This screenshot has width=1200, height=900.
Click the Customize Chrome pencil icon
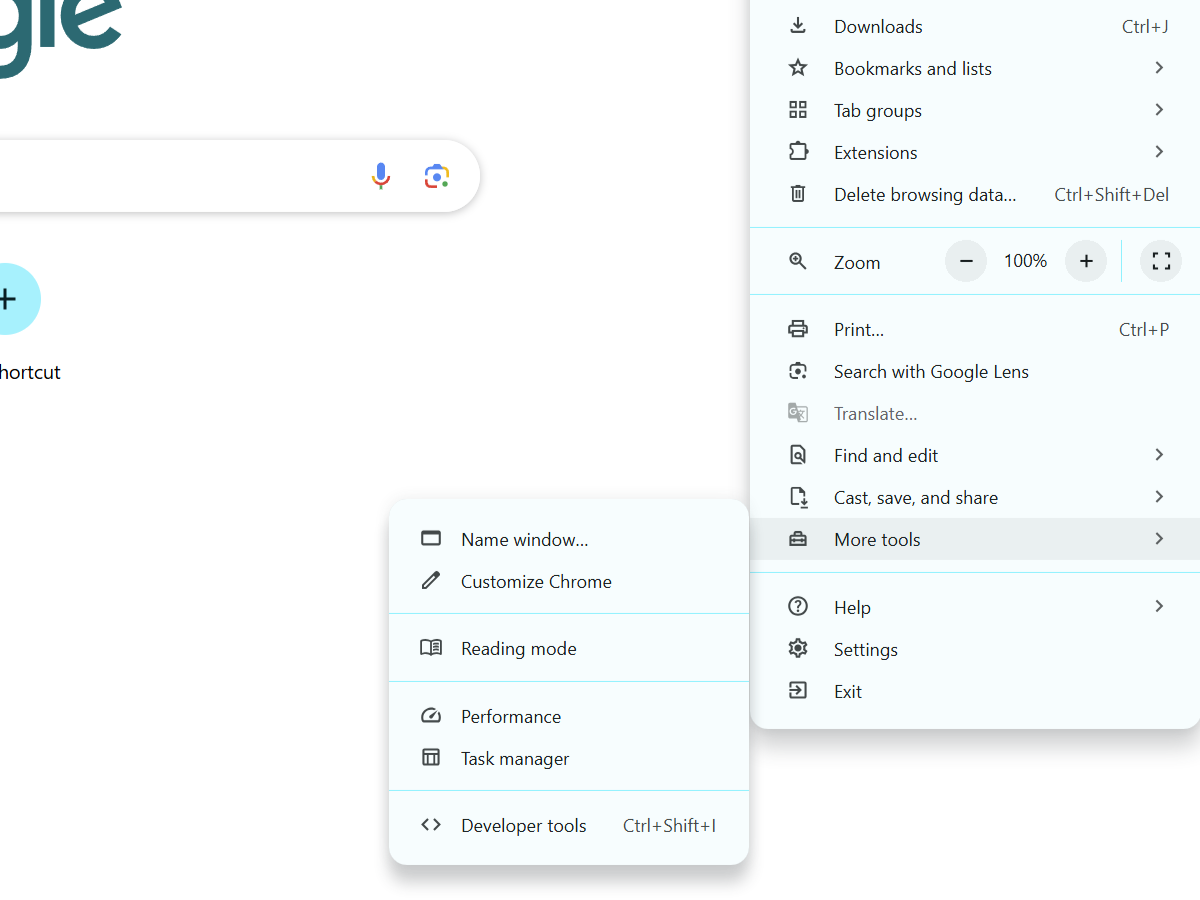pyautogui.click(x=431, y=581)
